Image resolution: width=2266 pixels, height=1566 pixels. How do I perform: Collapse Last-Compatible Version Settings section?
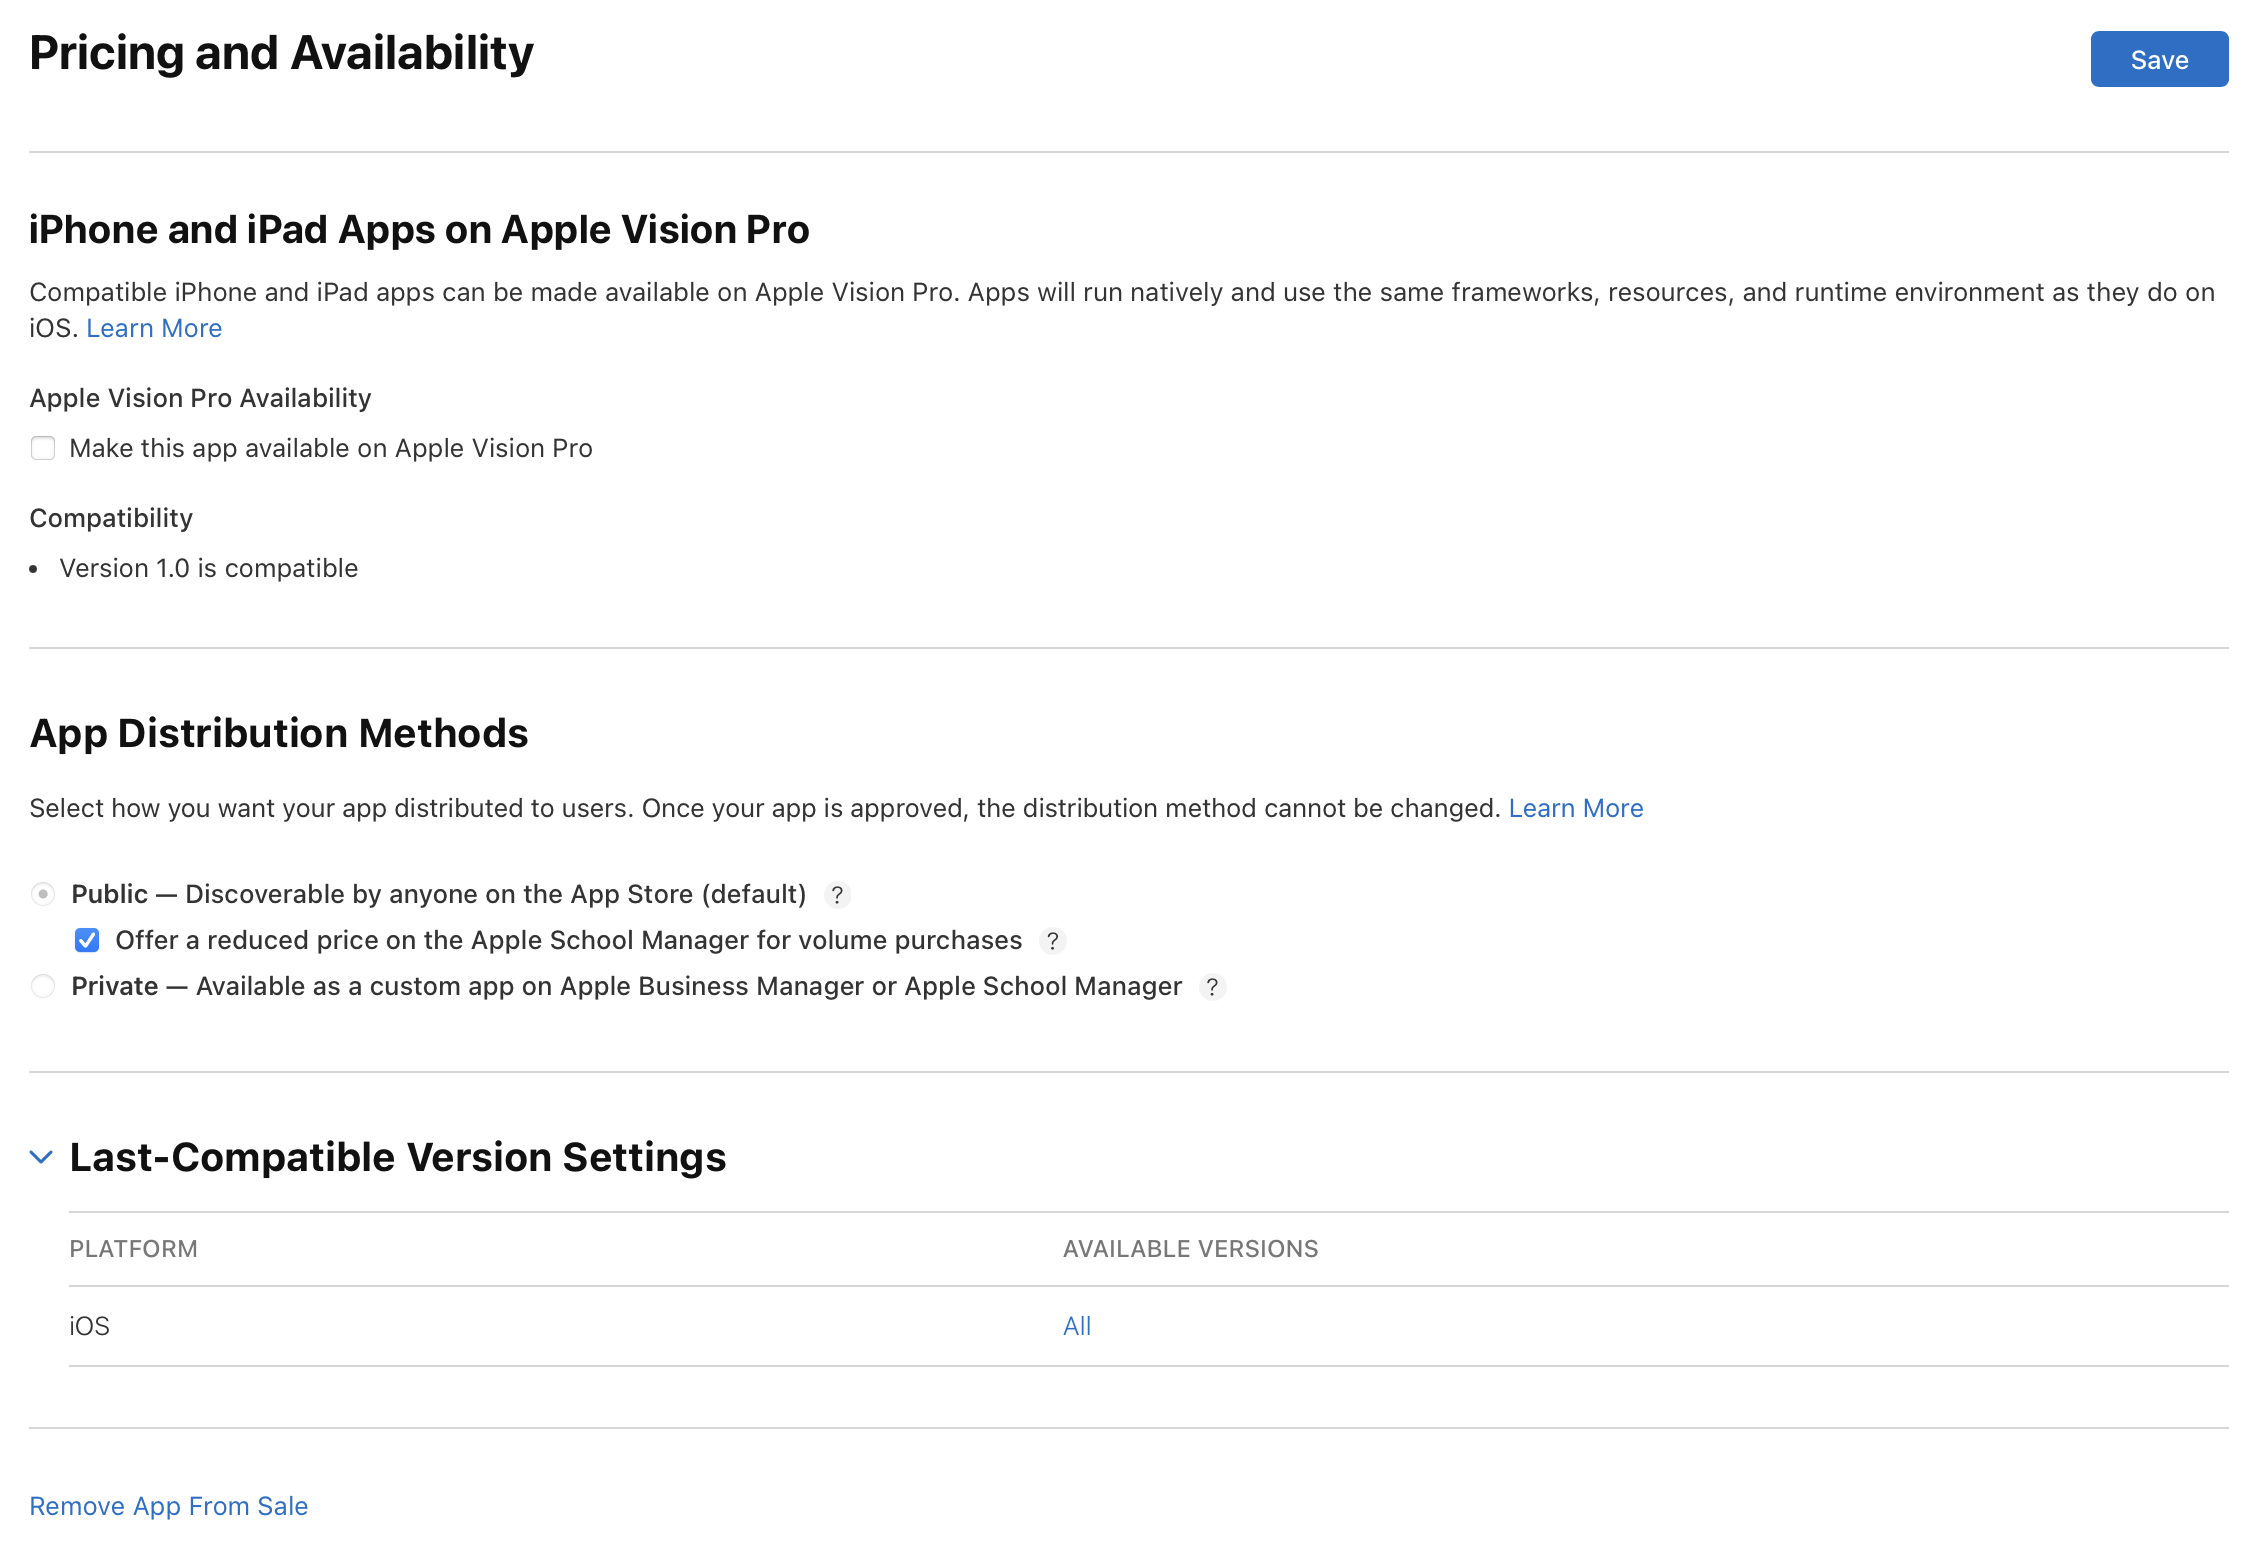(41, 1157)
